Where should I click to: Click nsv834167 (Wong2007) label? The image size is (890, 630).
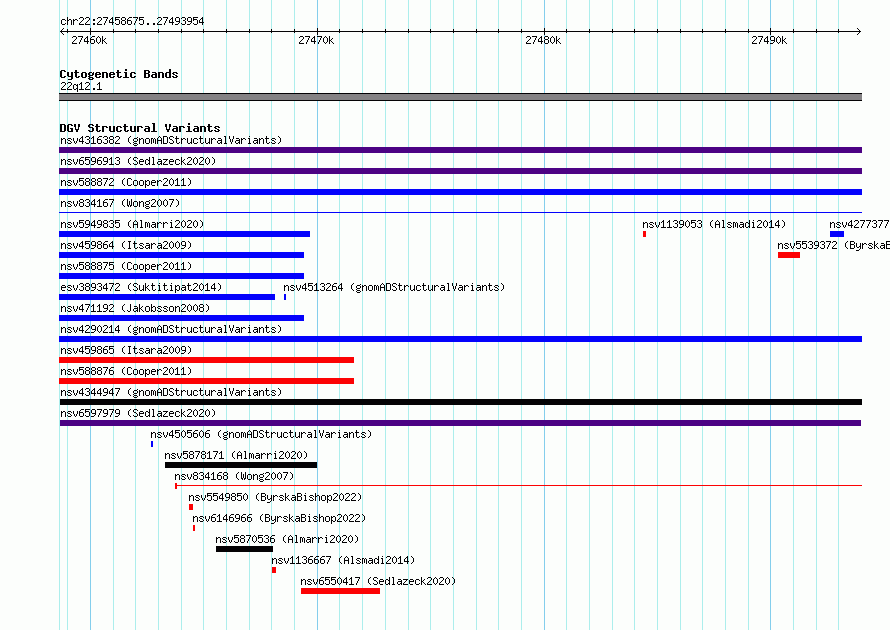point(120,203)
